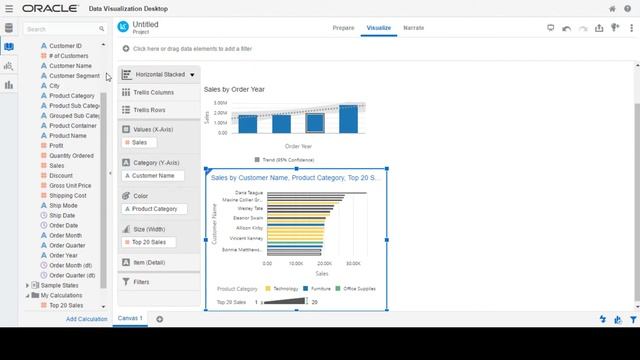
Task: Click the add data source icon
Action: tap(615, 27)
